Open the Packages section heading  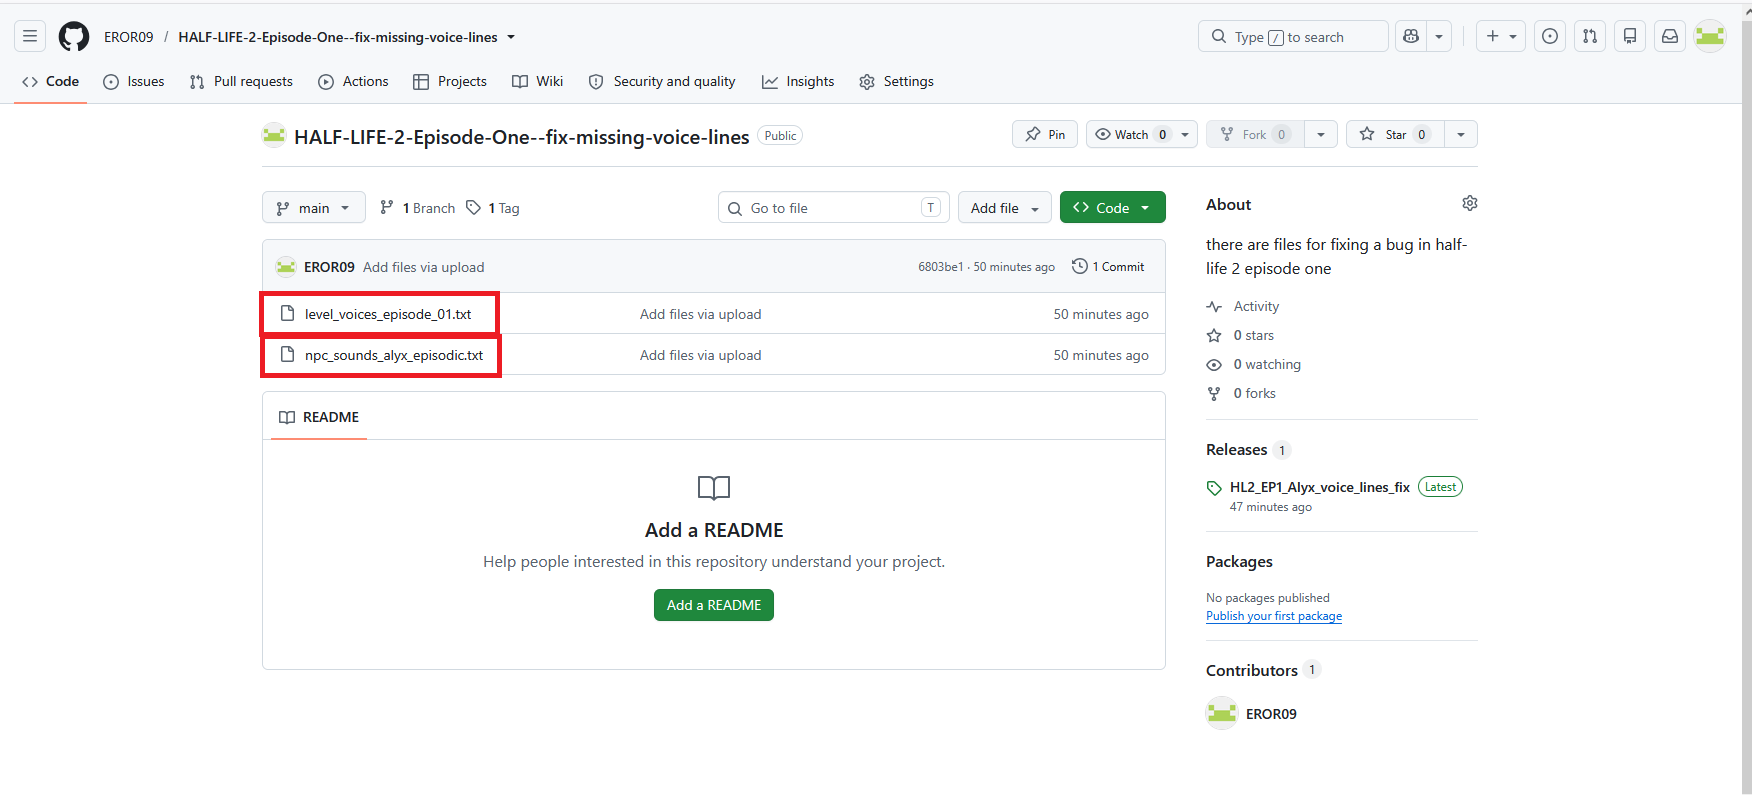pos(1239,562)
